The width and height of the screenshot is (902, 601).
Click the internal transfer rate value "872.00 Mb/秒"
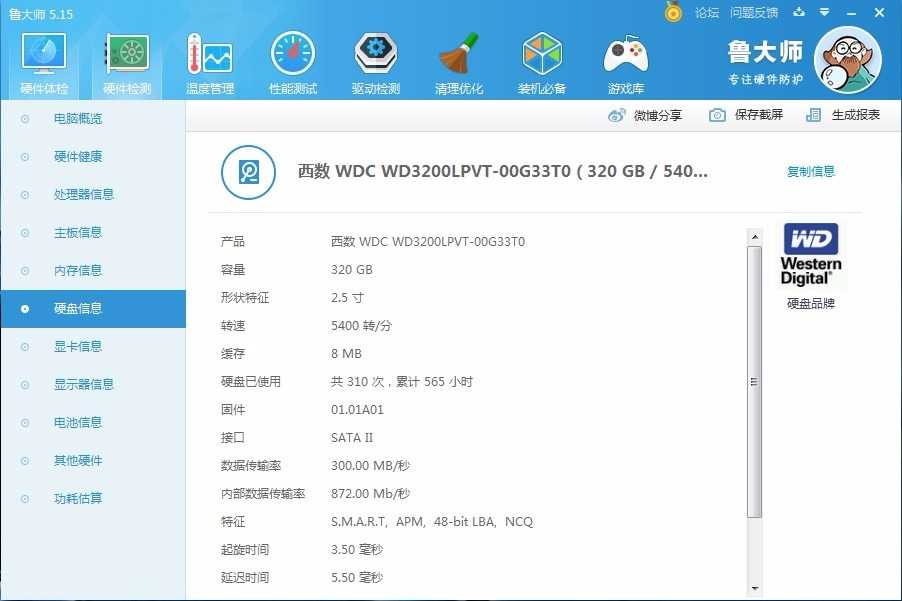370,494
